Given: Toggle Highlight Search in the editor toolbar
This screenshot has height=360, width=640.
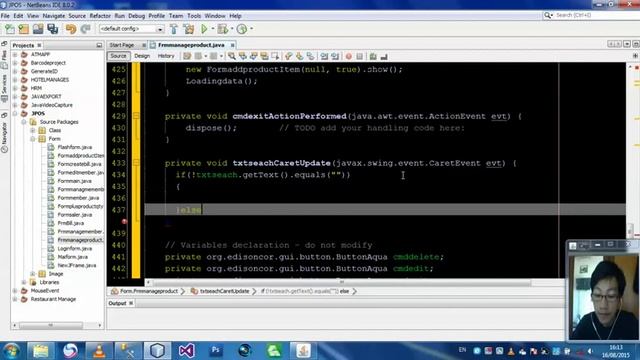Looking at the screenshot, I should point(264,56).
